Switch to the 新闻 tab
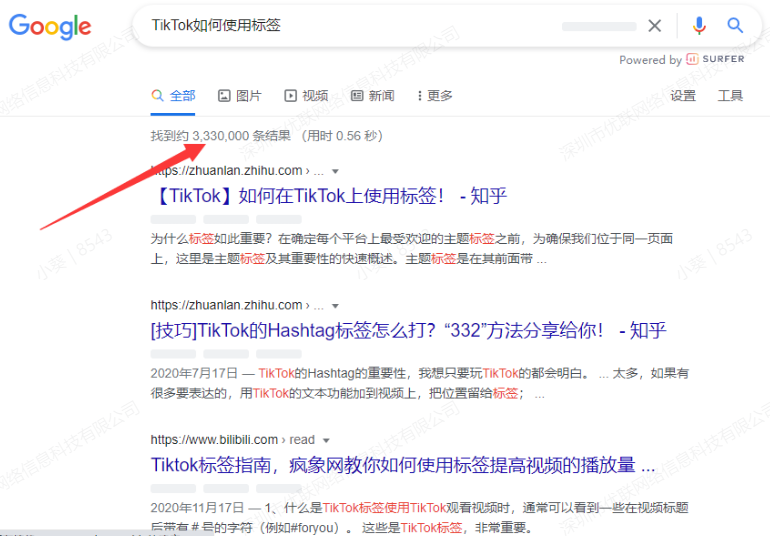This screenshot has height=536, width=770. click(x=373, y=95)
